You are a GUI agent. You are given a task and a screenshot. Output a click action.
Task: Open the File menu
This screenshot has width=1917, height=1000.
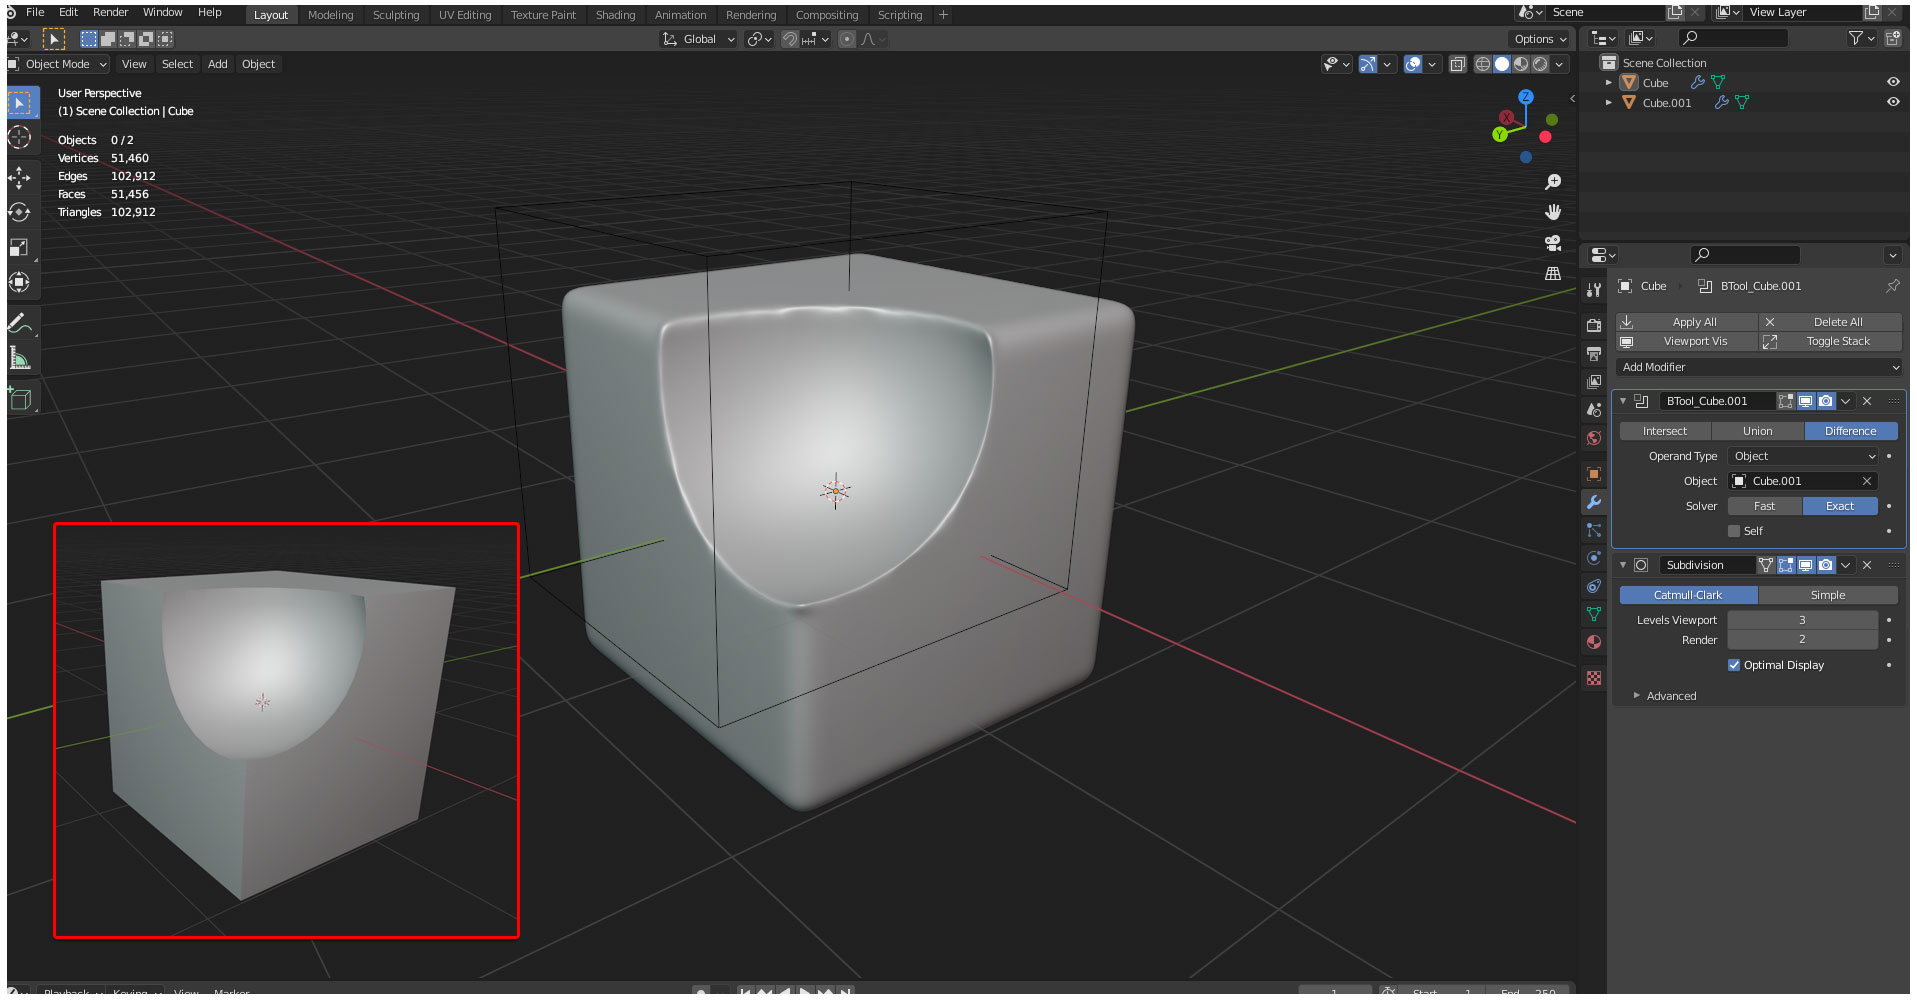pyautogui.click(x=35, y=12)
